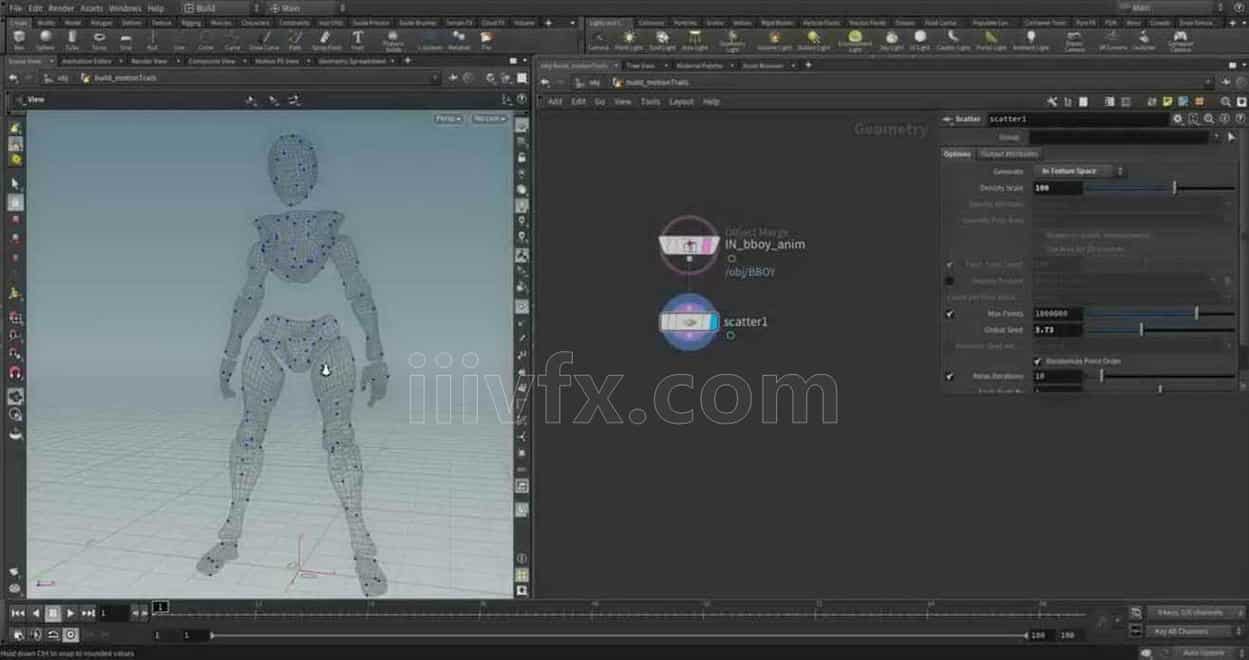Select the Tube shelf tool

[72, 40]
